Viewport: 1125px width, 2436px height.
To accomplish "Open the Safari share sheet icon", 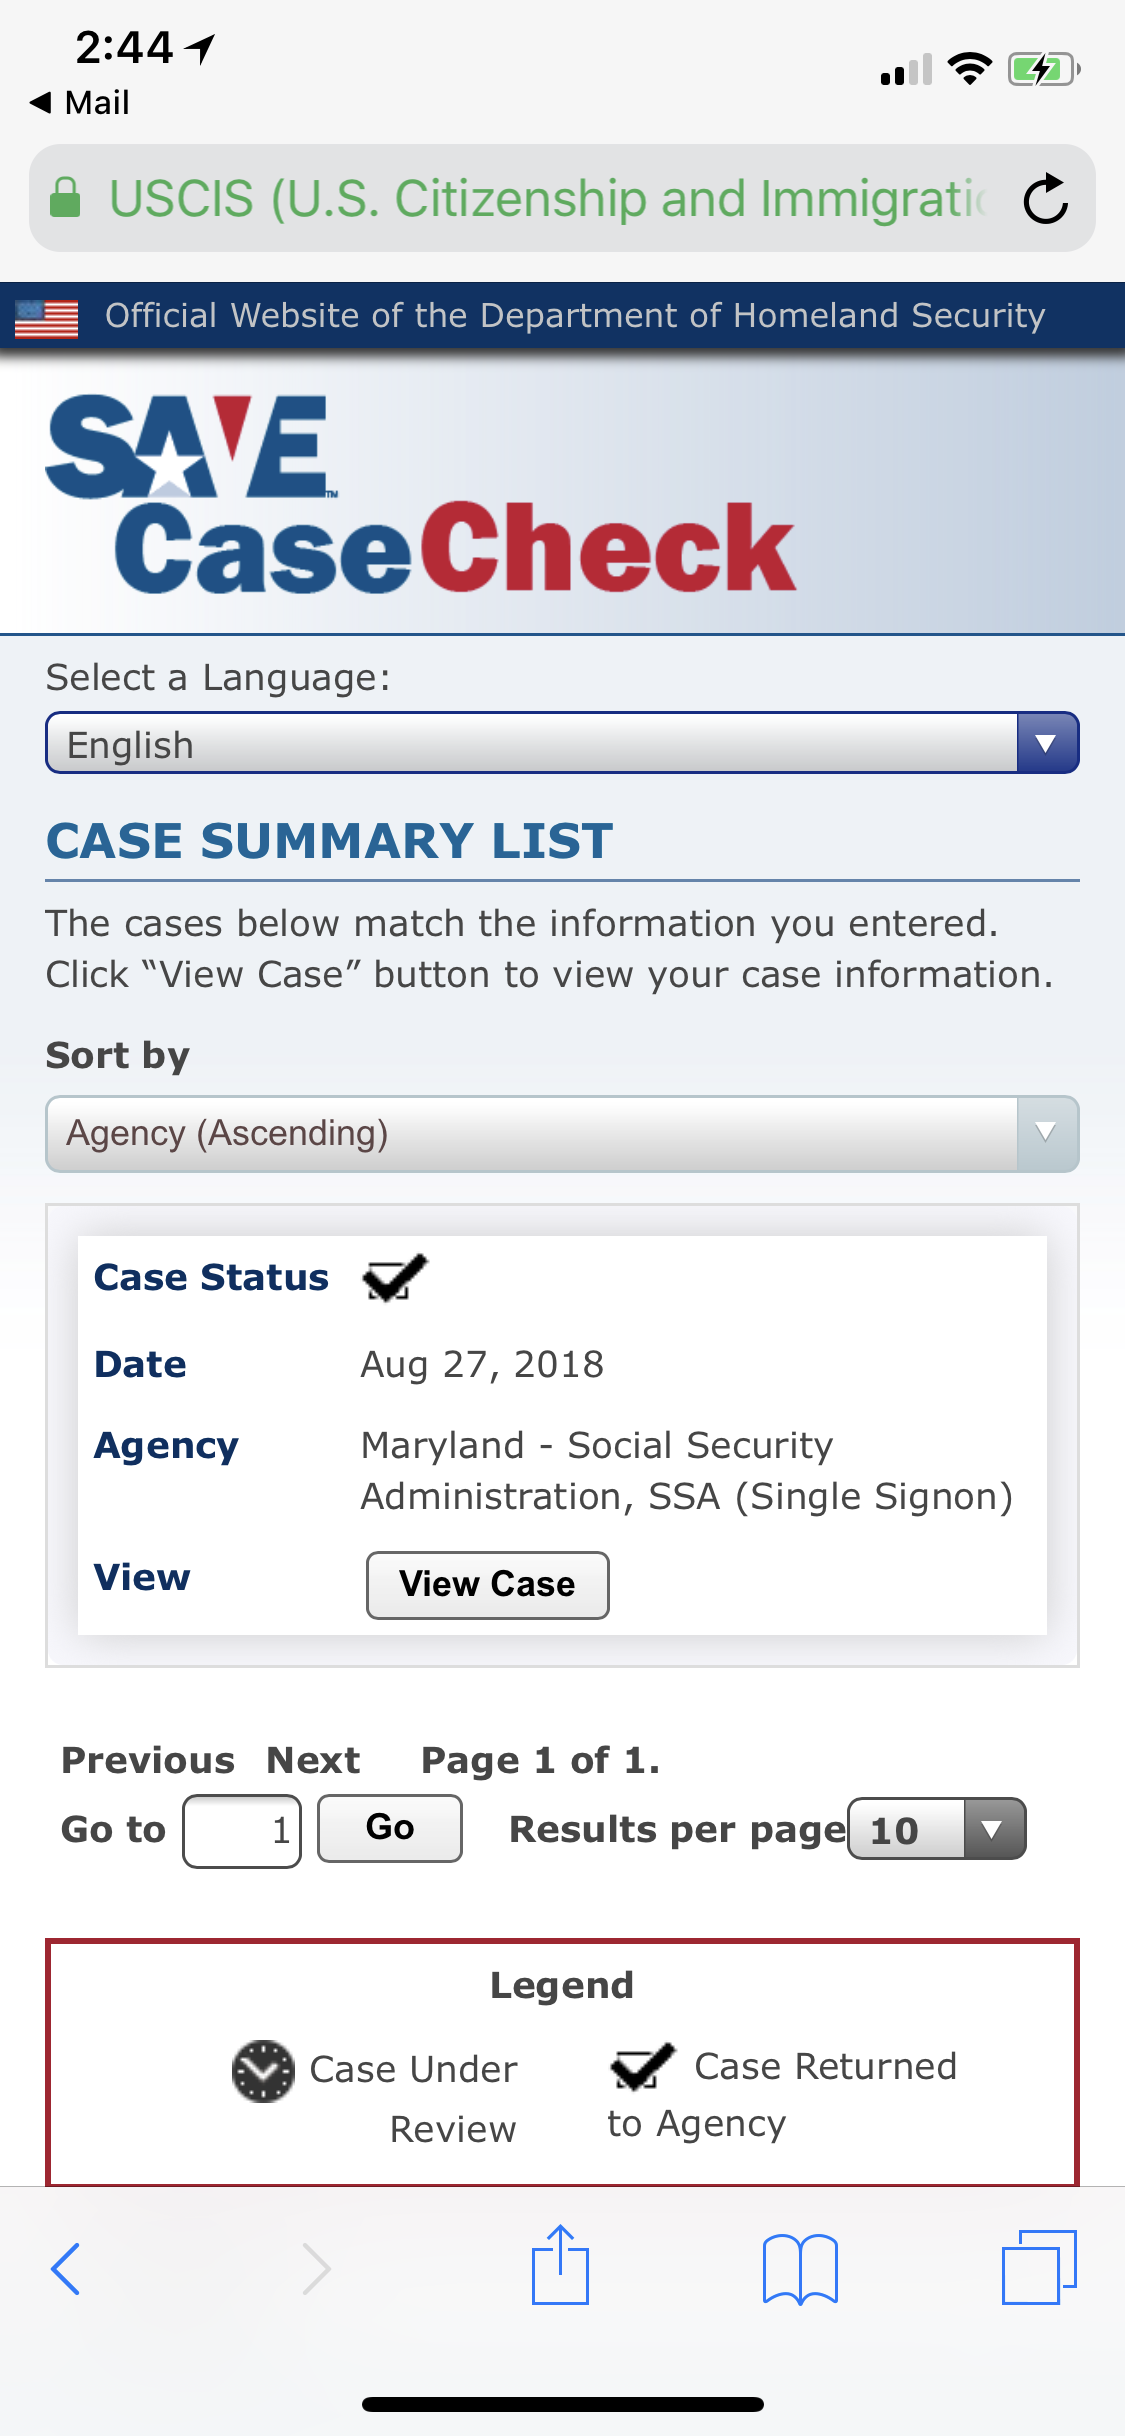I will pos(560,2265).
